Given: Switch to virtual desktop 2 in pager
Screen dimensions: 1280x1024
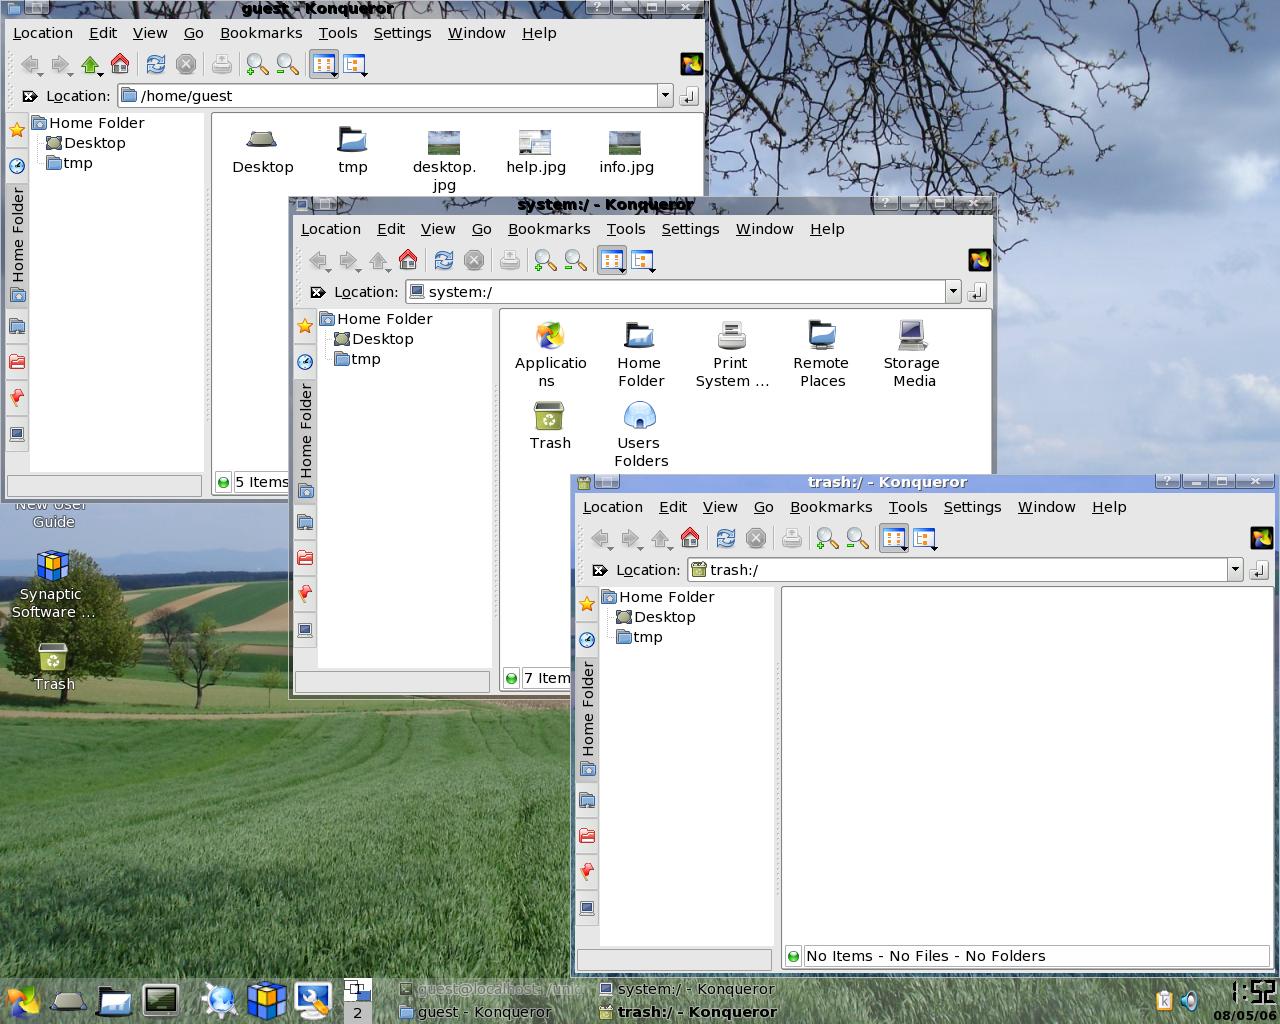Looking at the screenshot, I should point(357,1012).
